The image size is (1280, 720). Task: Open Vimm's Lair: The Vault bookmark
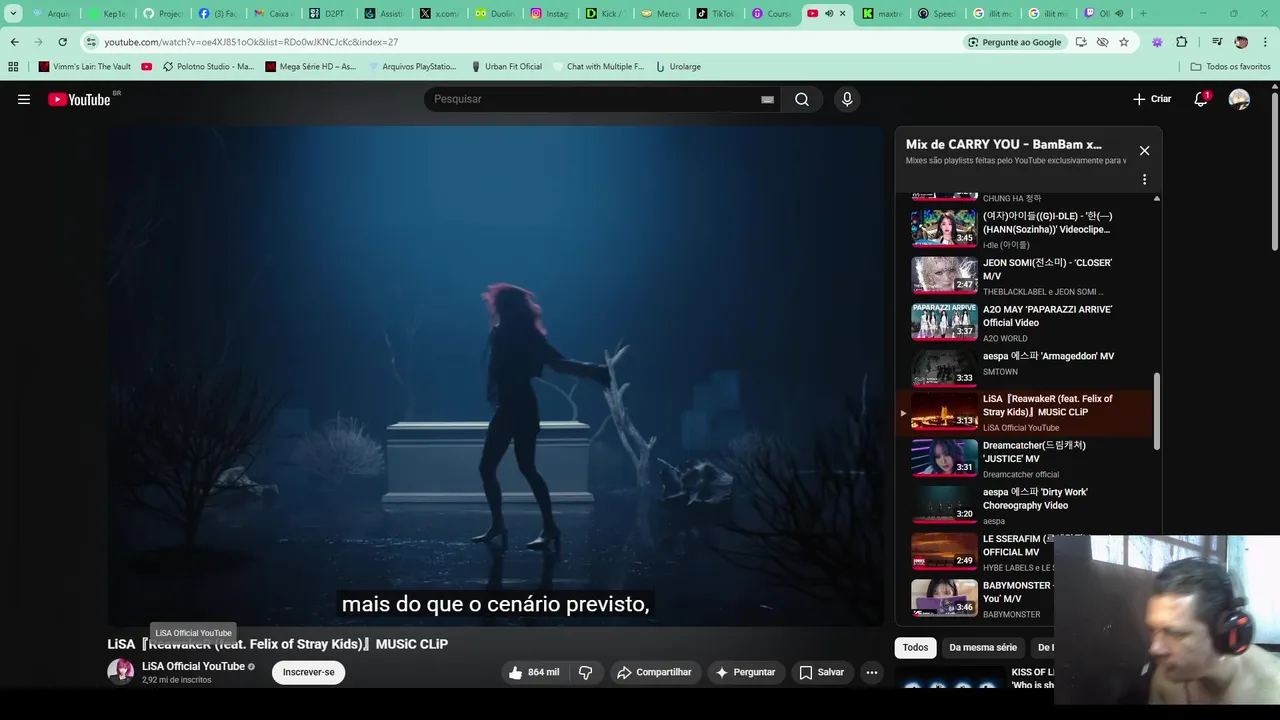click(85, 67)
